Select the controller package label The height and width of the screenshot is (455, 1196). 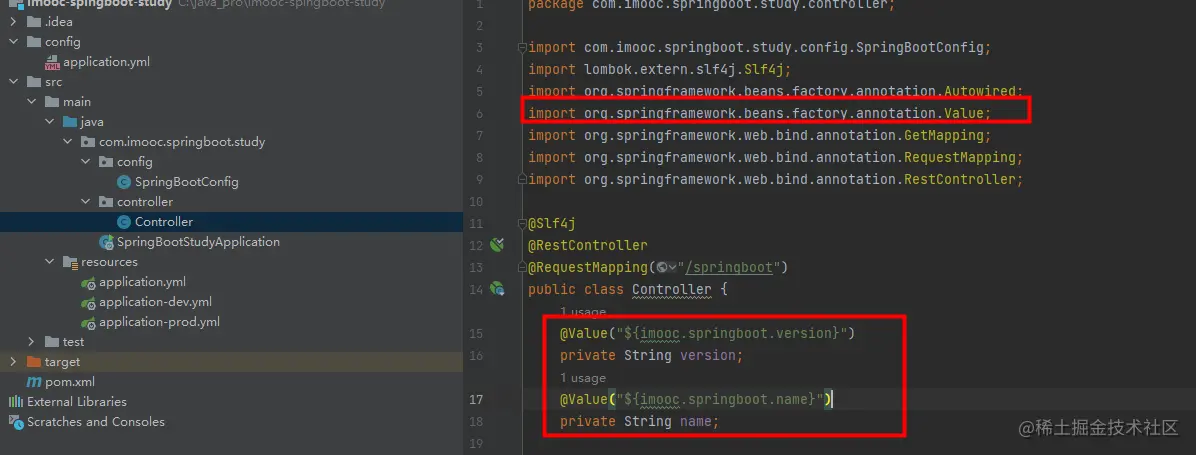[145, 202]
